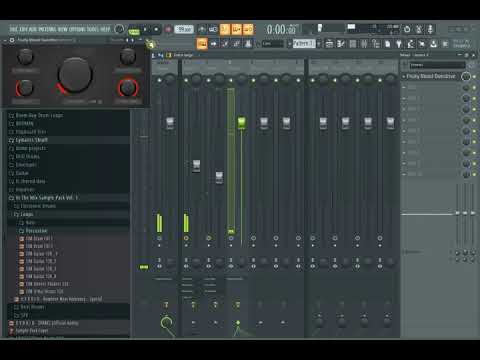The width and height of the screenshot is (480, 360).
Task: Toggle the second effect slot enable LED
Action: point(474,88)
